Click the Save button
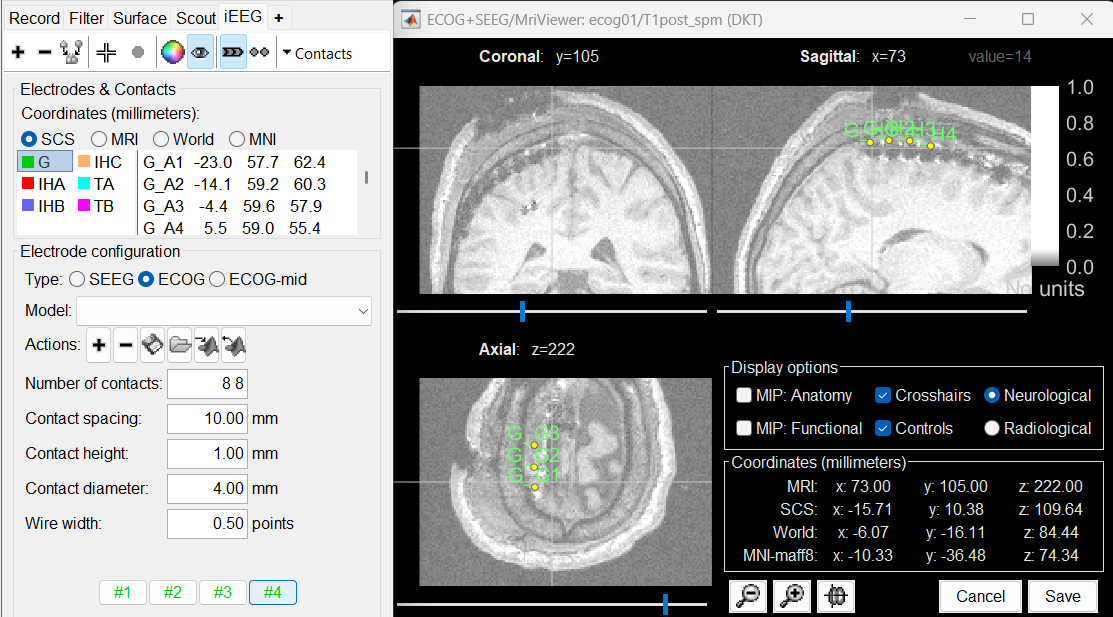The image size is (1113, 617). pyautogui.click(x=1062, y=596)
